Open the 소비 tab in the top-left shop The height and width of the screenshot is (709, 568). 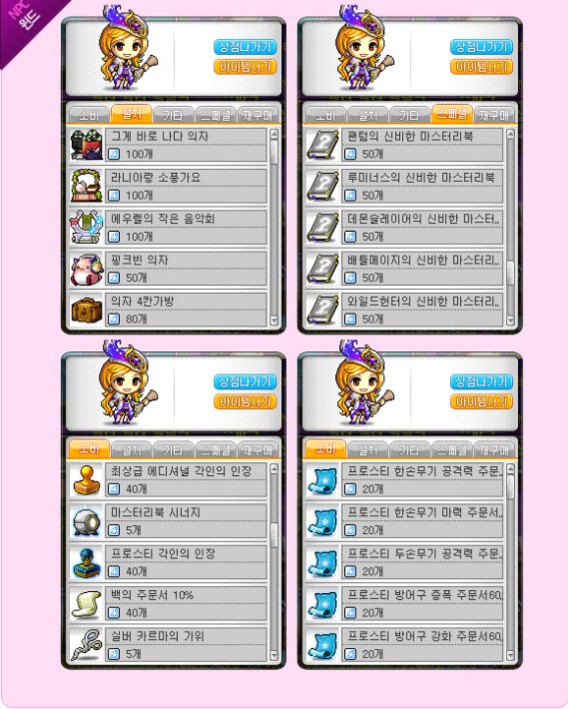click(x=89, y=115)
